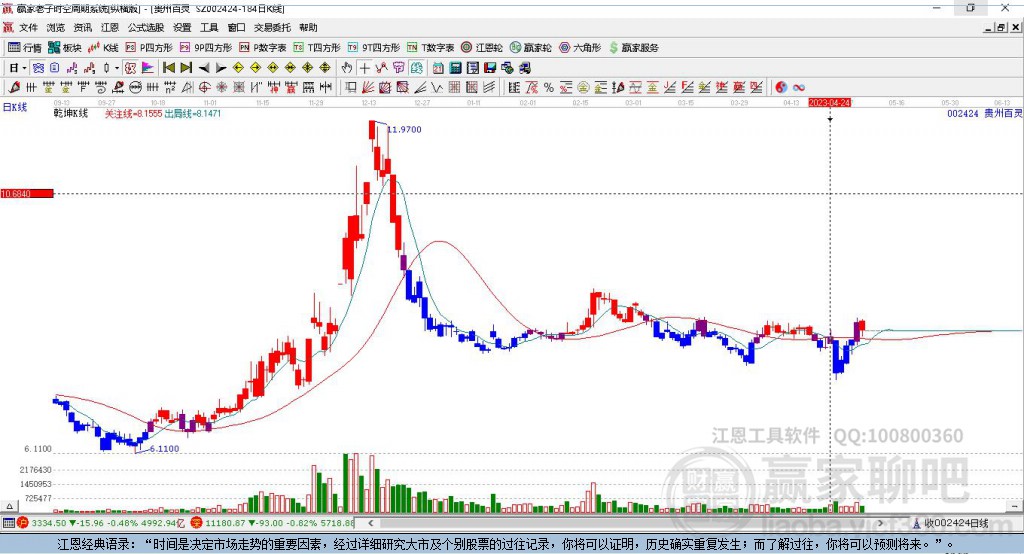The width and height of the screenshot is (1024, 554).
Task: Open the calculator icon
Action: [455, 68]
